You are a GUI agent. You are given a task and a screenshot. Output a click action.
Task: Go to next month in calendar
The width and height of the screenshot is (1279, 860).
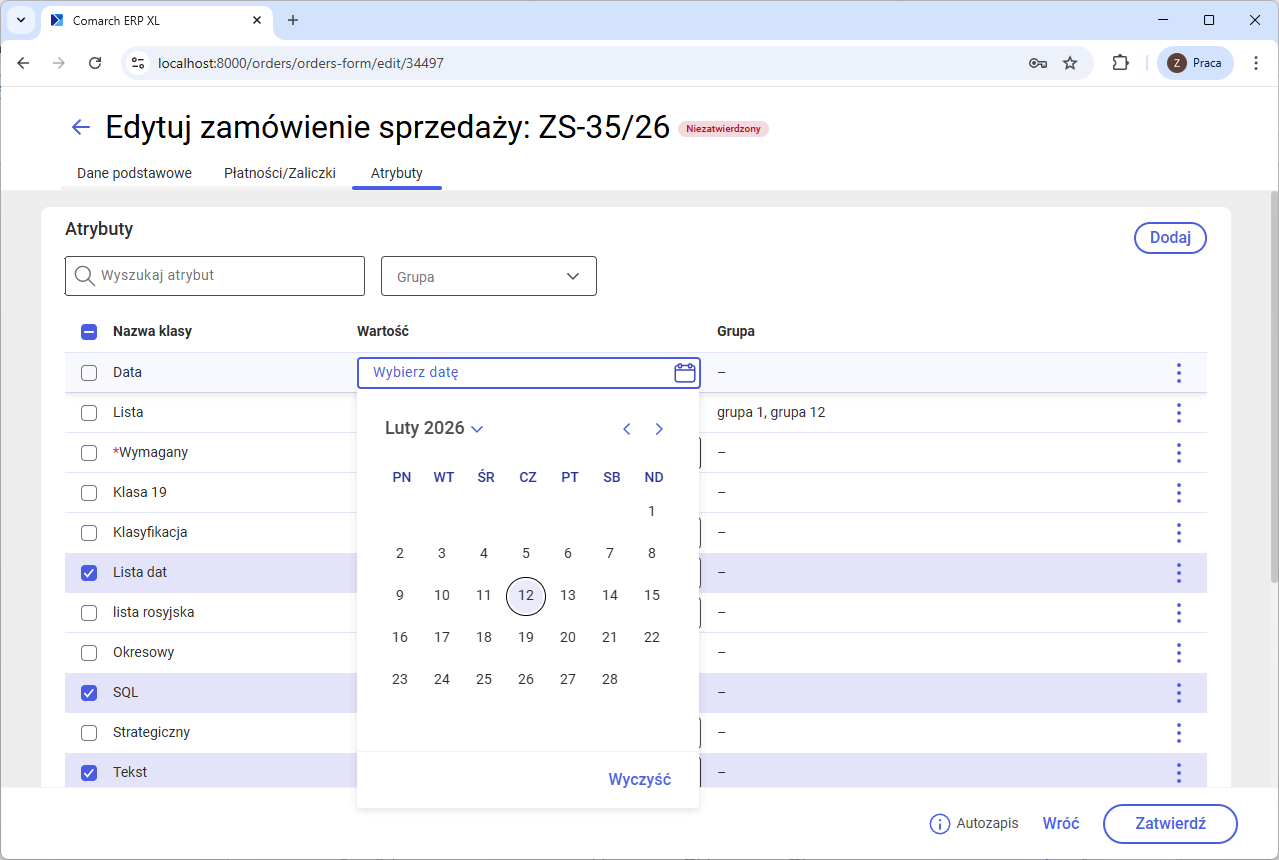pyautogui.click(x=659, y=428)
